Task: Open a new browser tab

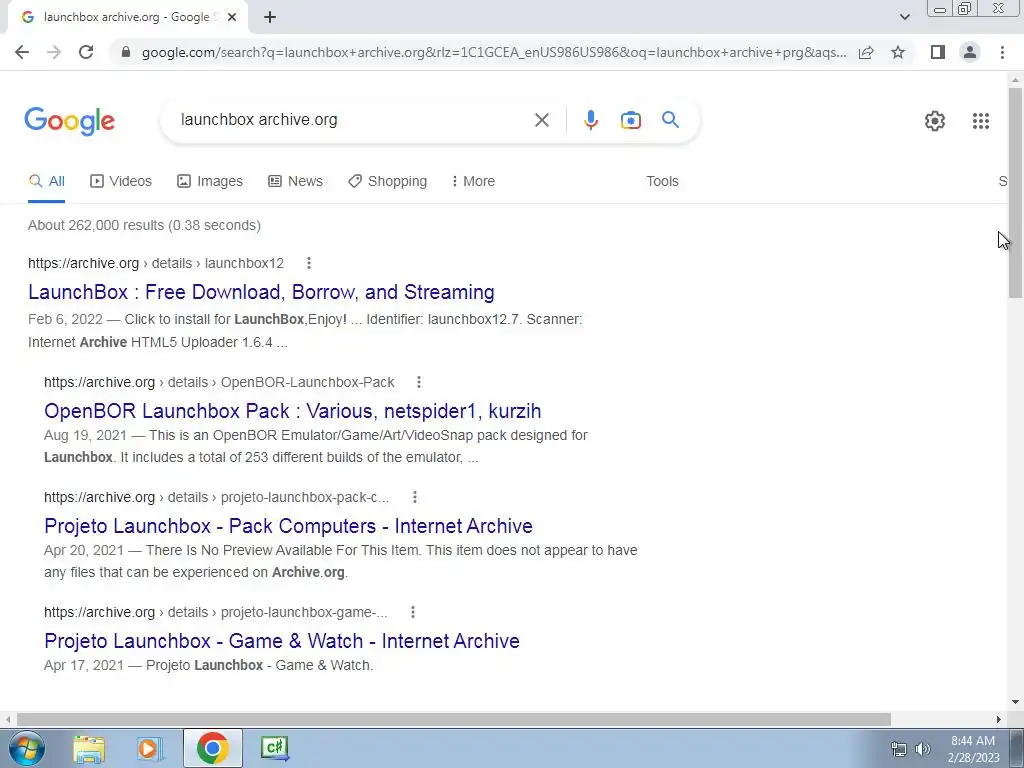Action: [270, 17]
